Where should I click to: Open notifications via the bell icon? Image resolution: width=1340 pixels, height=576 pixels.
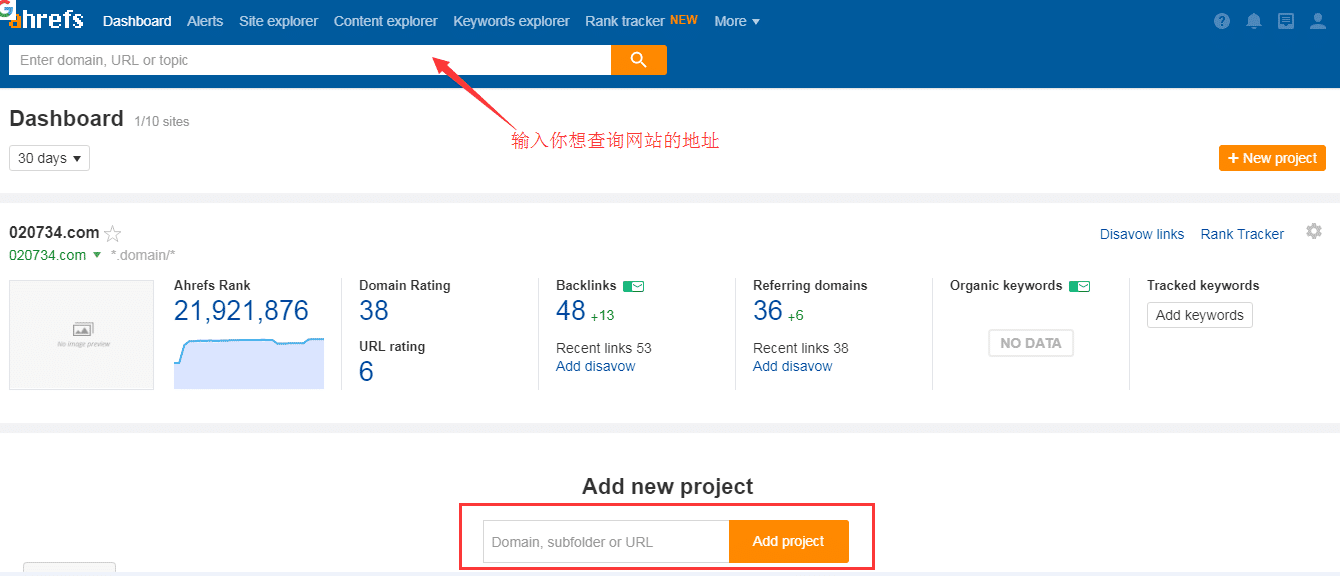[1253, 20]
